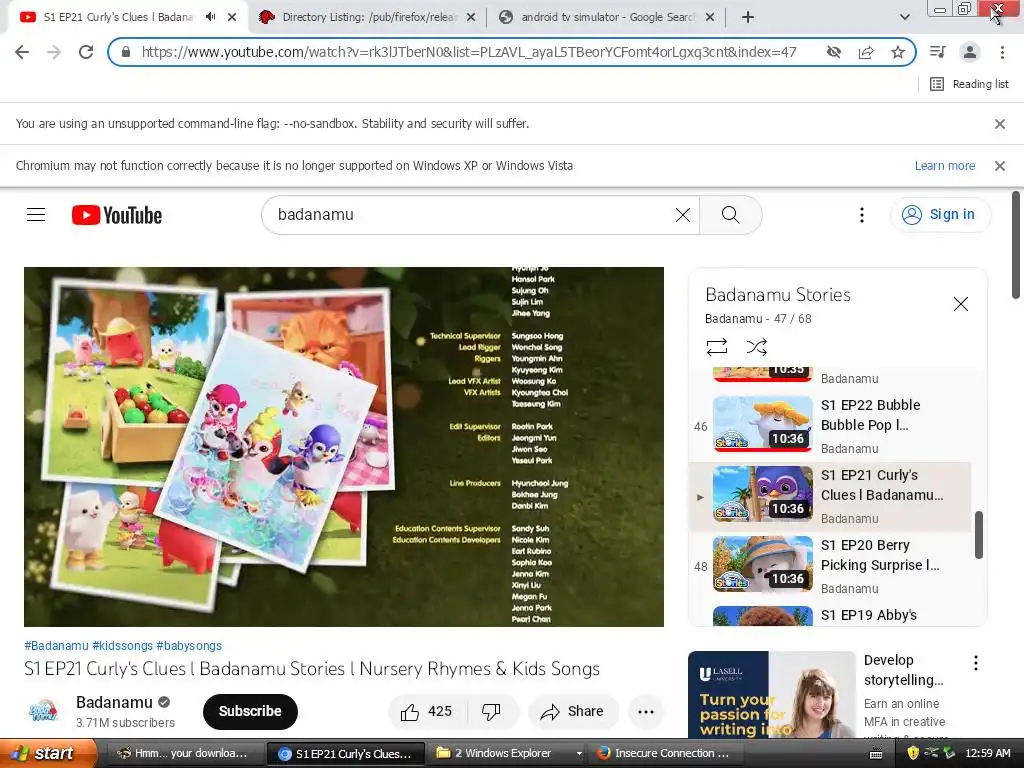1024x768 pixels.
Task: Dislike this video
Action: tap(492, 711)
